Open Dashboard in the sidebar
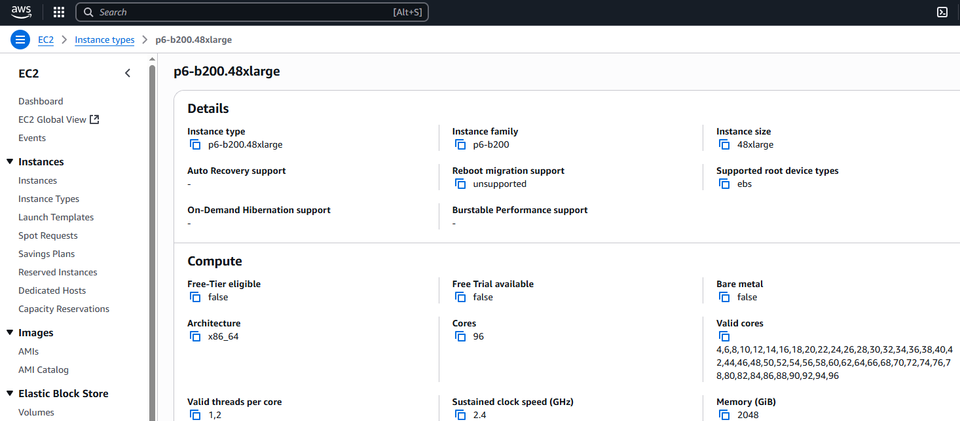 point(40,101)
